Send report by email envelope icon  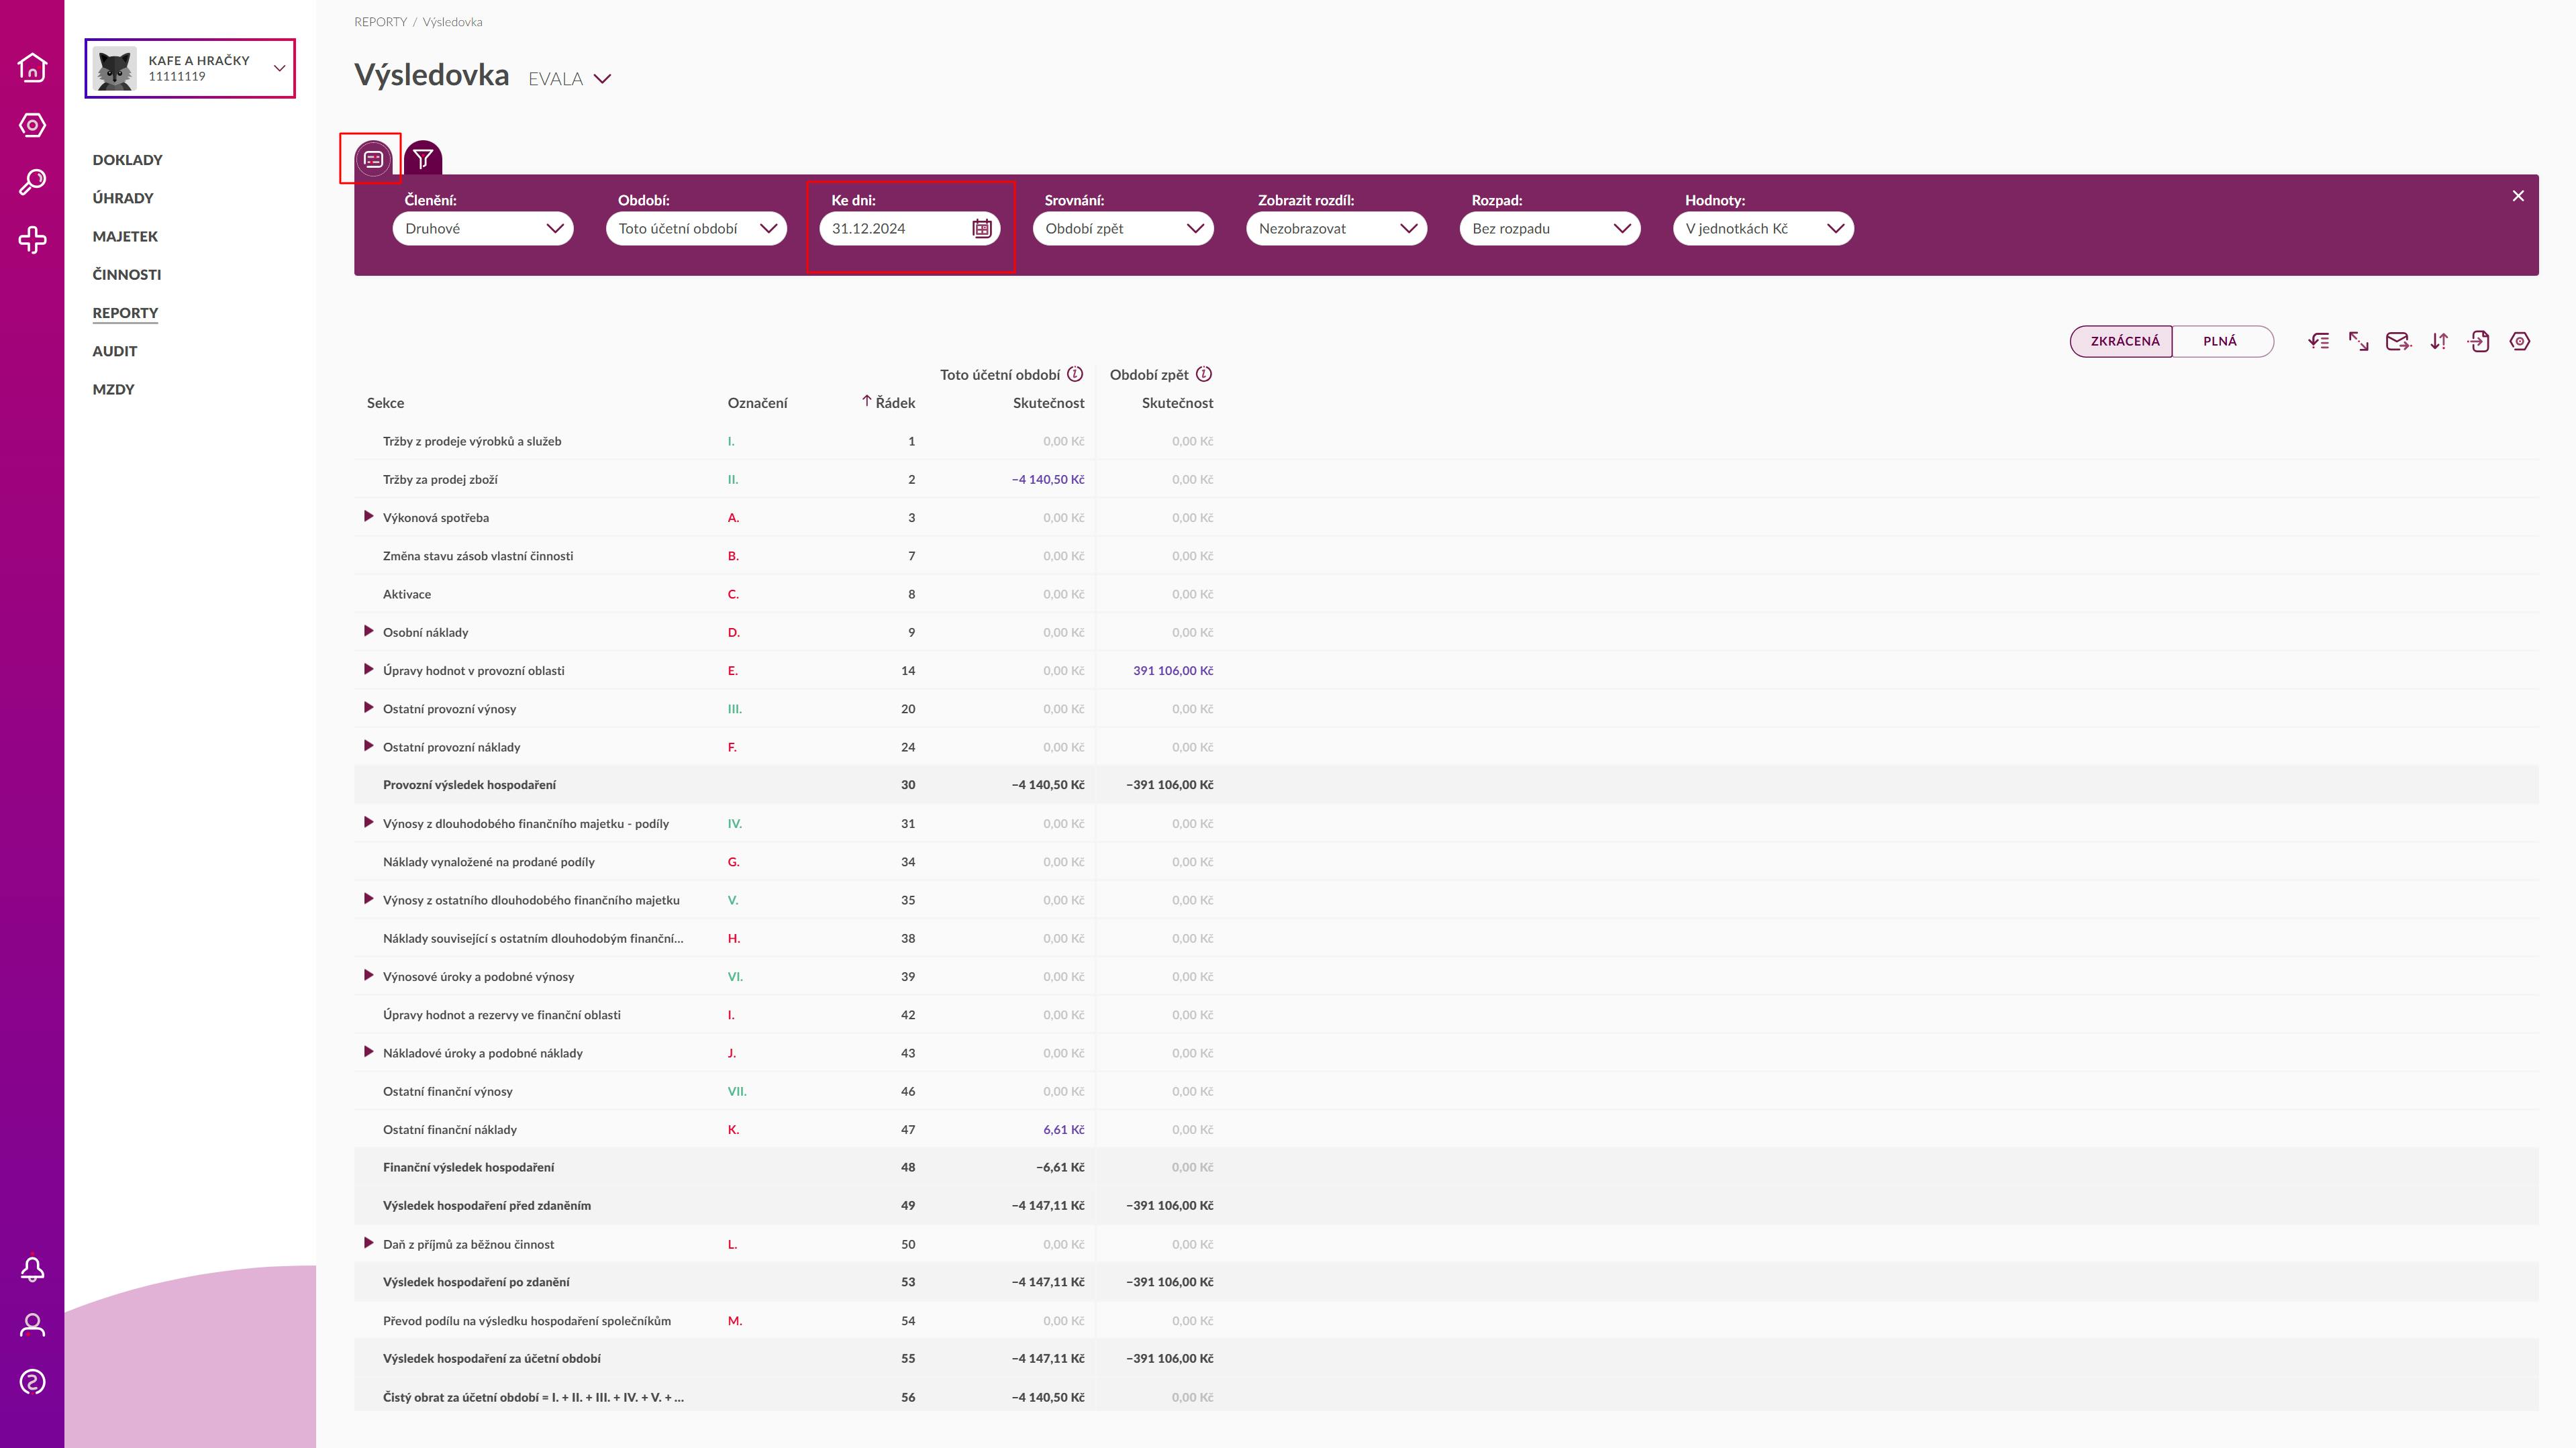(2398, 341)
